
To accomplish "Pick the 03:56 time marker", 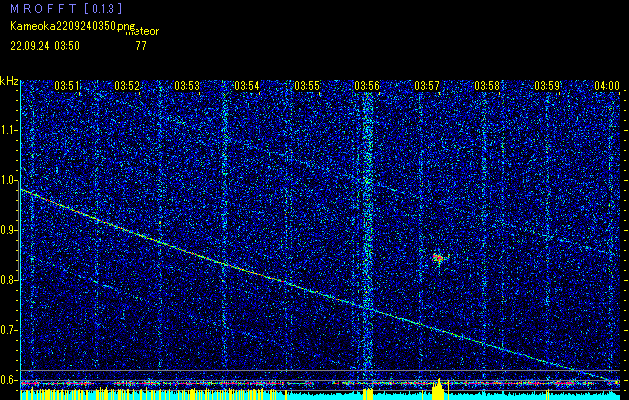I will click(367, 85).
